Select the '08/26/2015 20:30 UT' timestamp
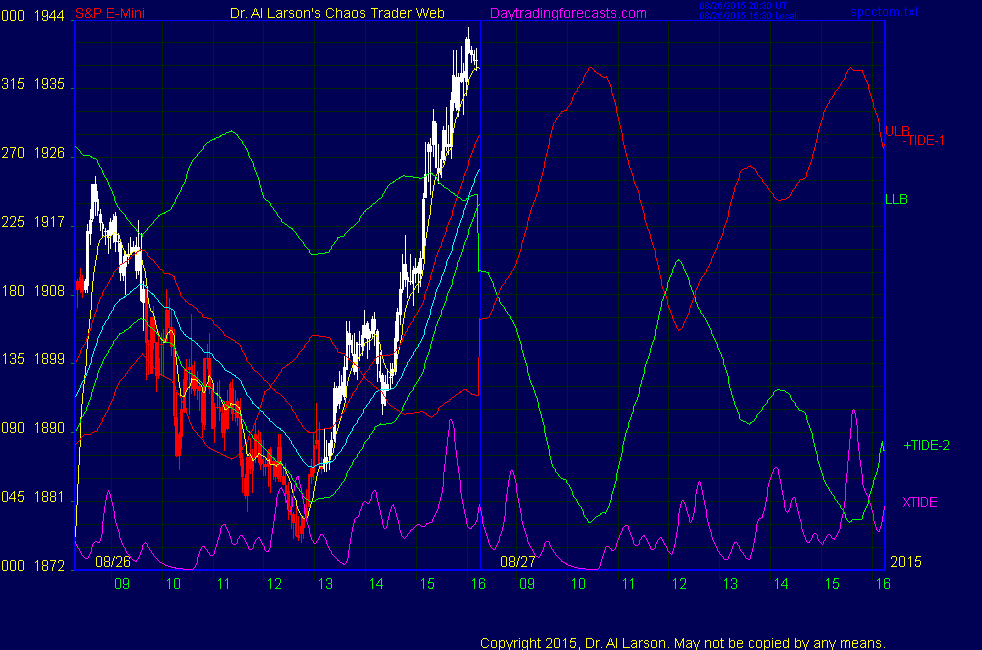 point(743,6)
